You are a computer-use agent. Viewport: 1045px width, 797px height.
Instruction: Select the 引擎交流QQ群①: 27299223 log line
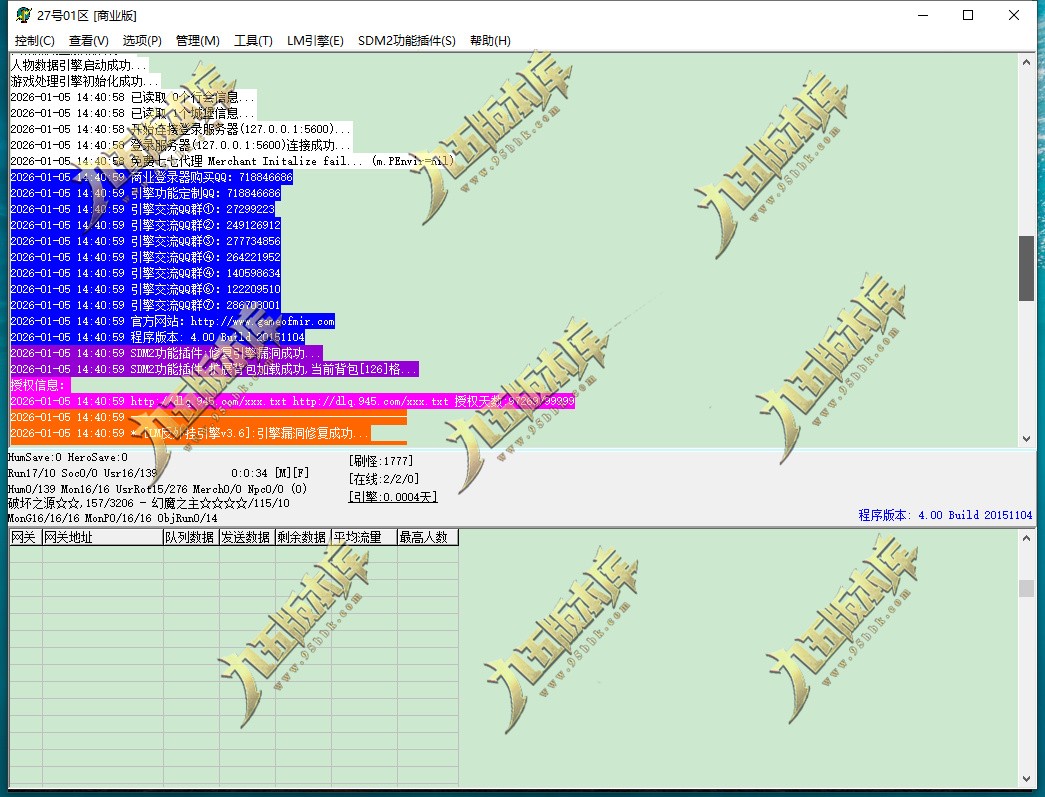point(143,209)
